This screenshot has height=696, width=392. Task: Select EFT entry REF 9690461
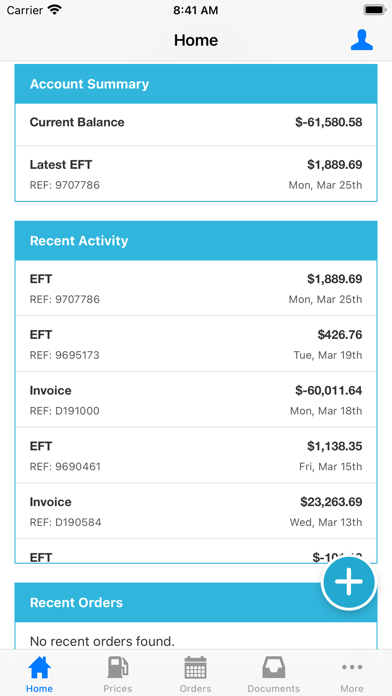click(196, 455)
